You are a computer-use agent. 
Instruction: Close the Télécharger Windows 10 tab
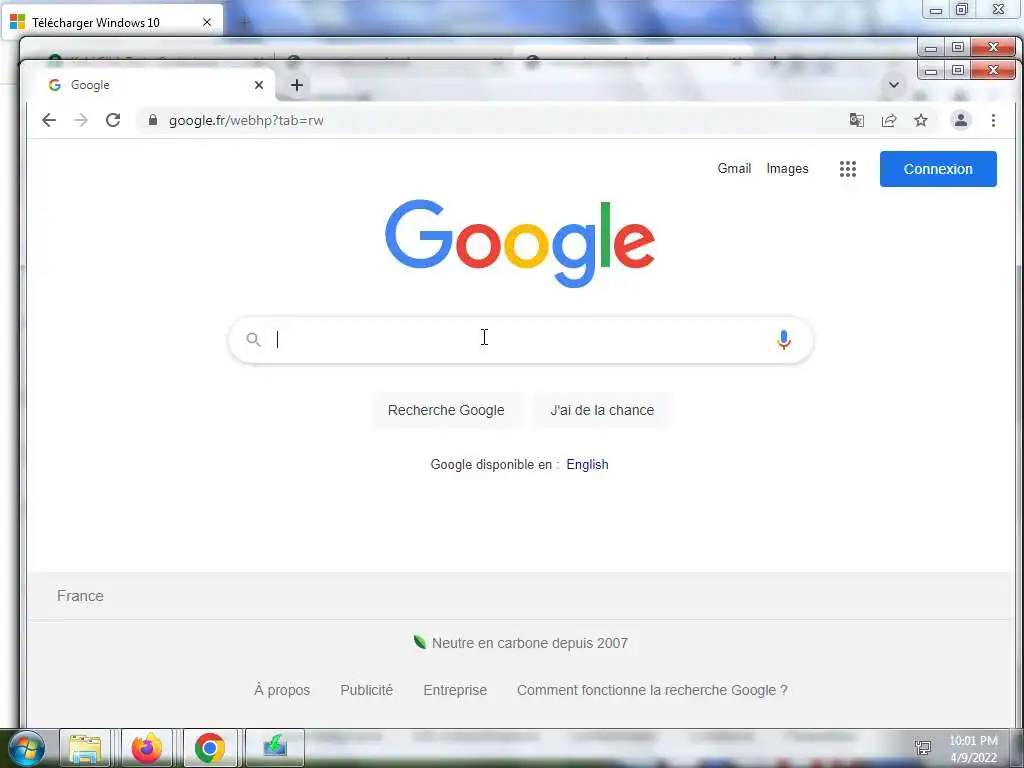pyautogui.click(x=206, y=22)
